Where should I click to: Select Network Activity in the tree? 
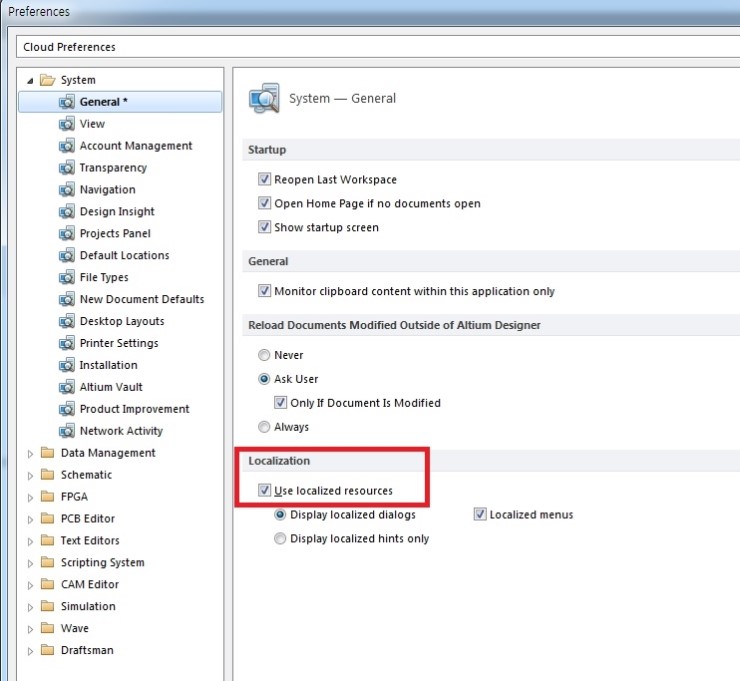click(x=121, y=431)
